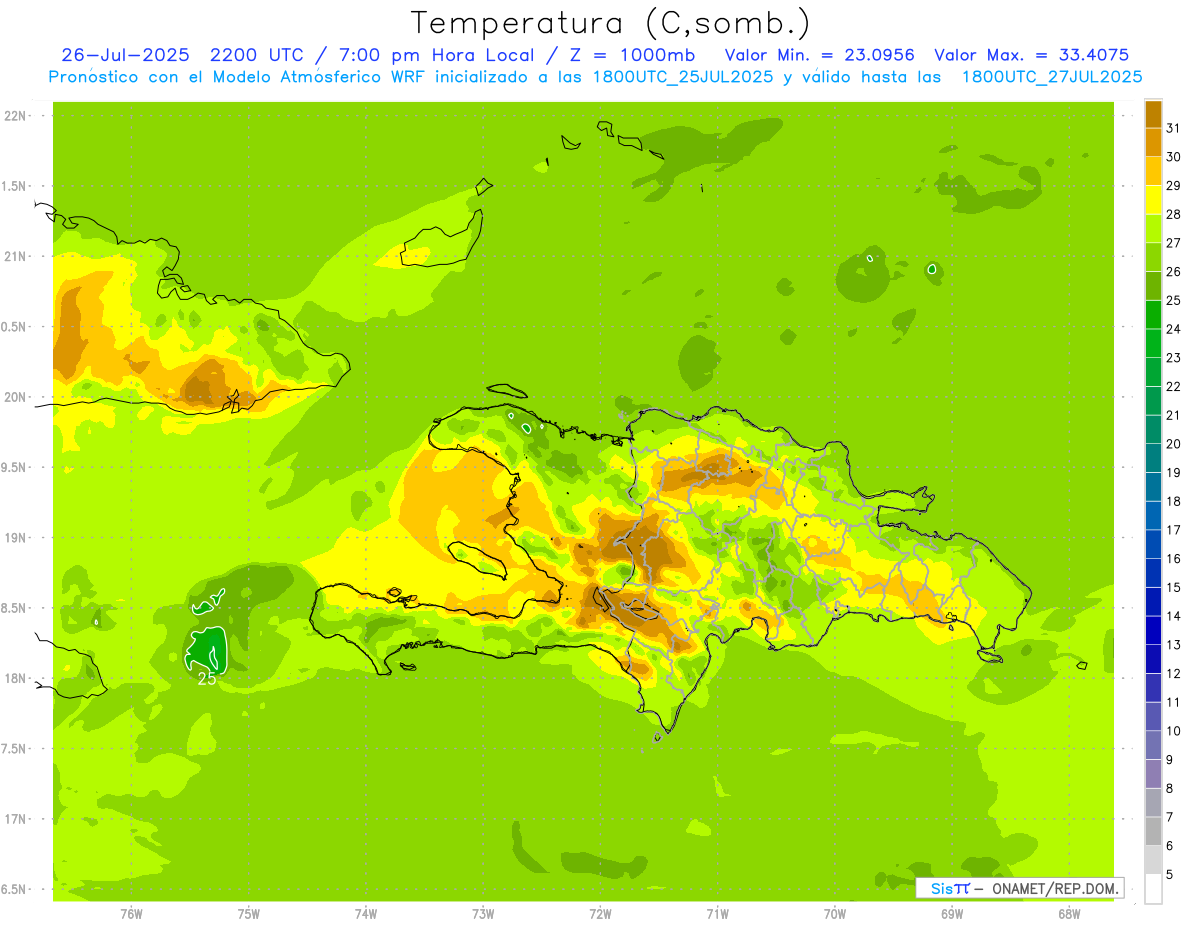Click the '71W' longitude axis label
The height and width of the screenshot is (927, 1200).
(x=717, y=913)
